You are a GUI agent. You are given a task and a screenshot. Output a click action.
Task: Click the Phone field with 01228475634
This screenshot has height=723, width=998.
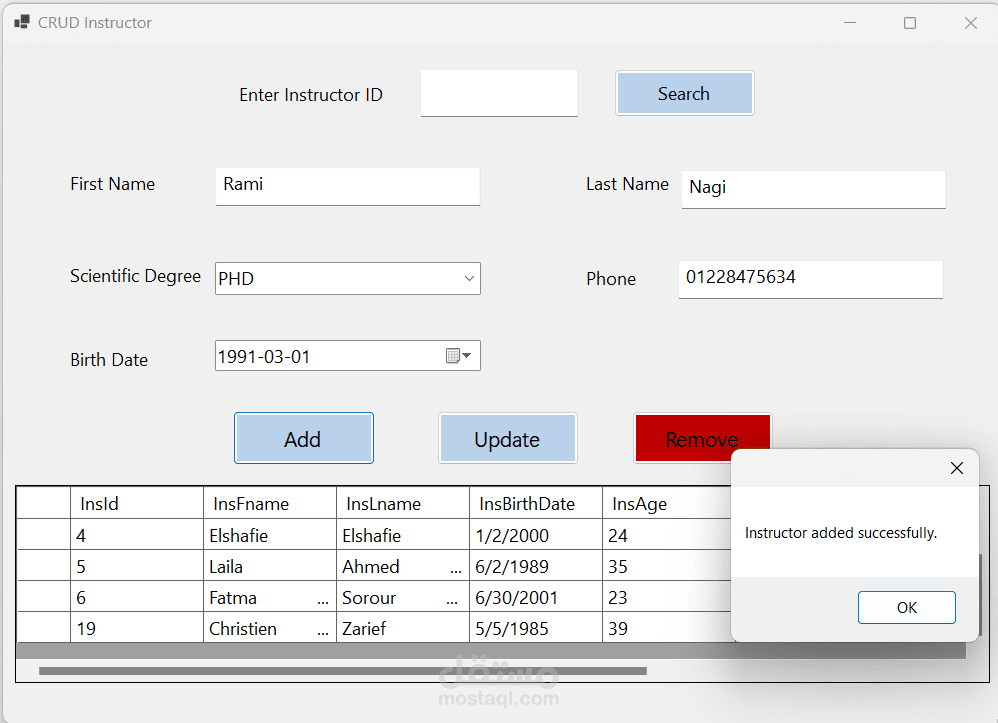(x=810, y=279)
